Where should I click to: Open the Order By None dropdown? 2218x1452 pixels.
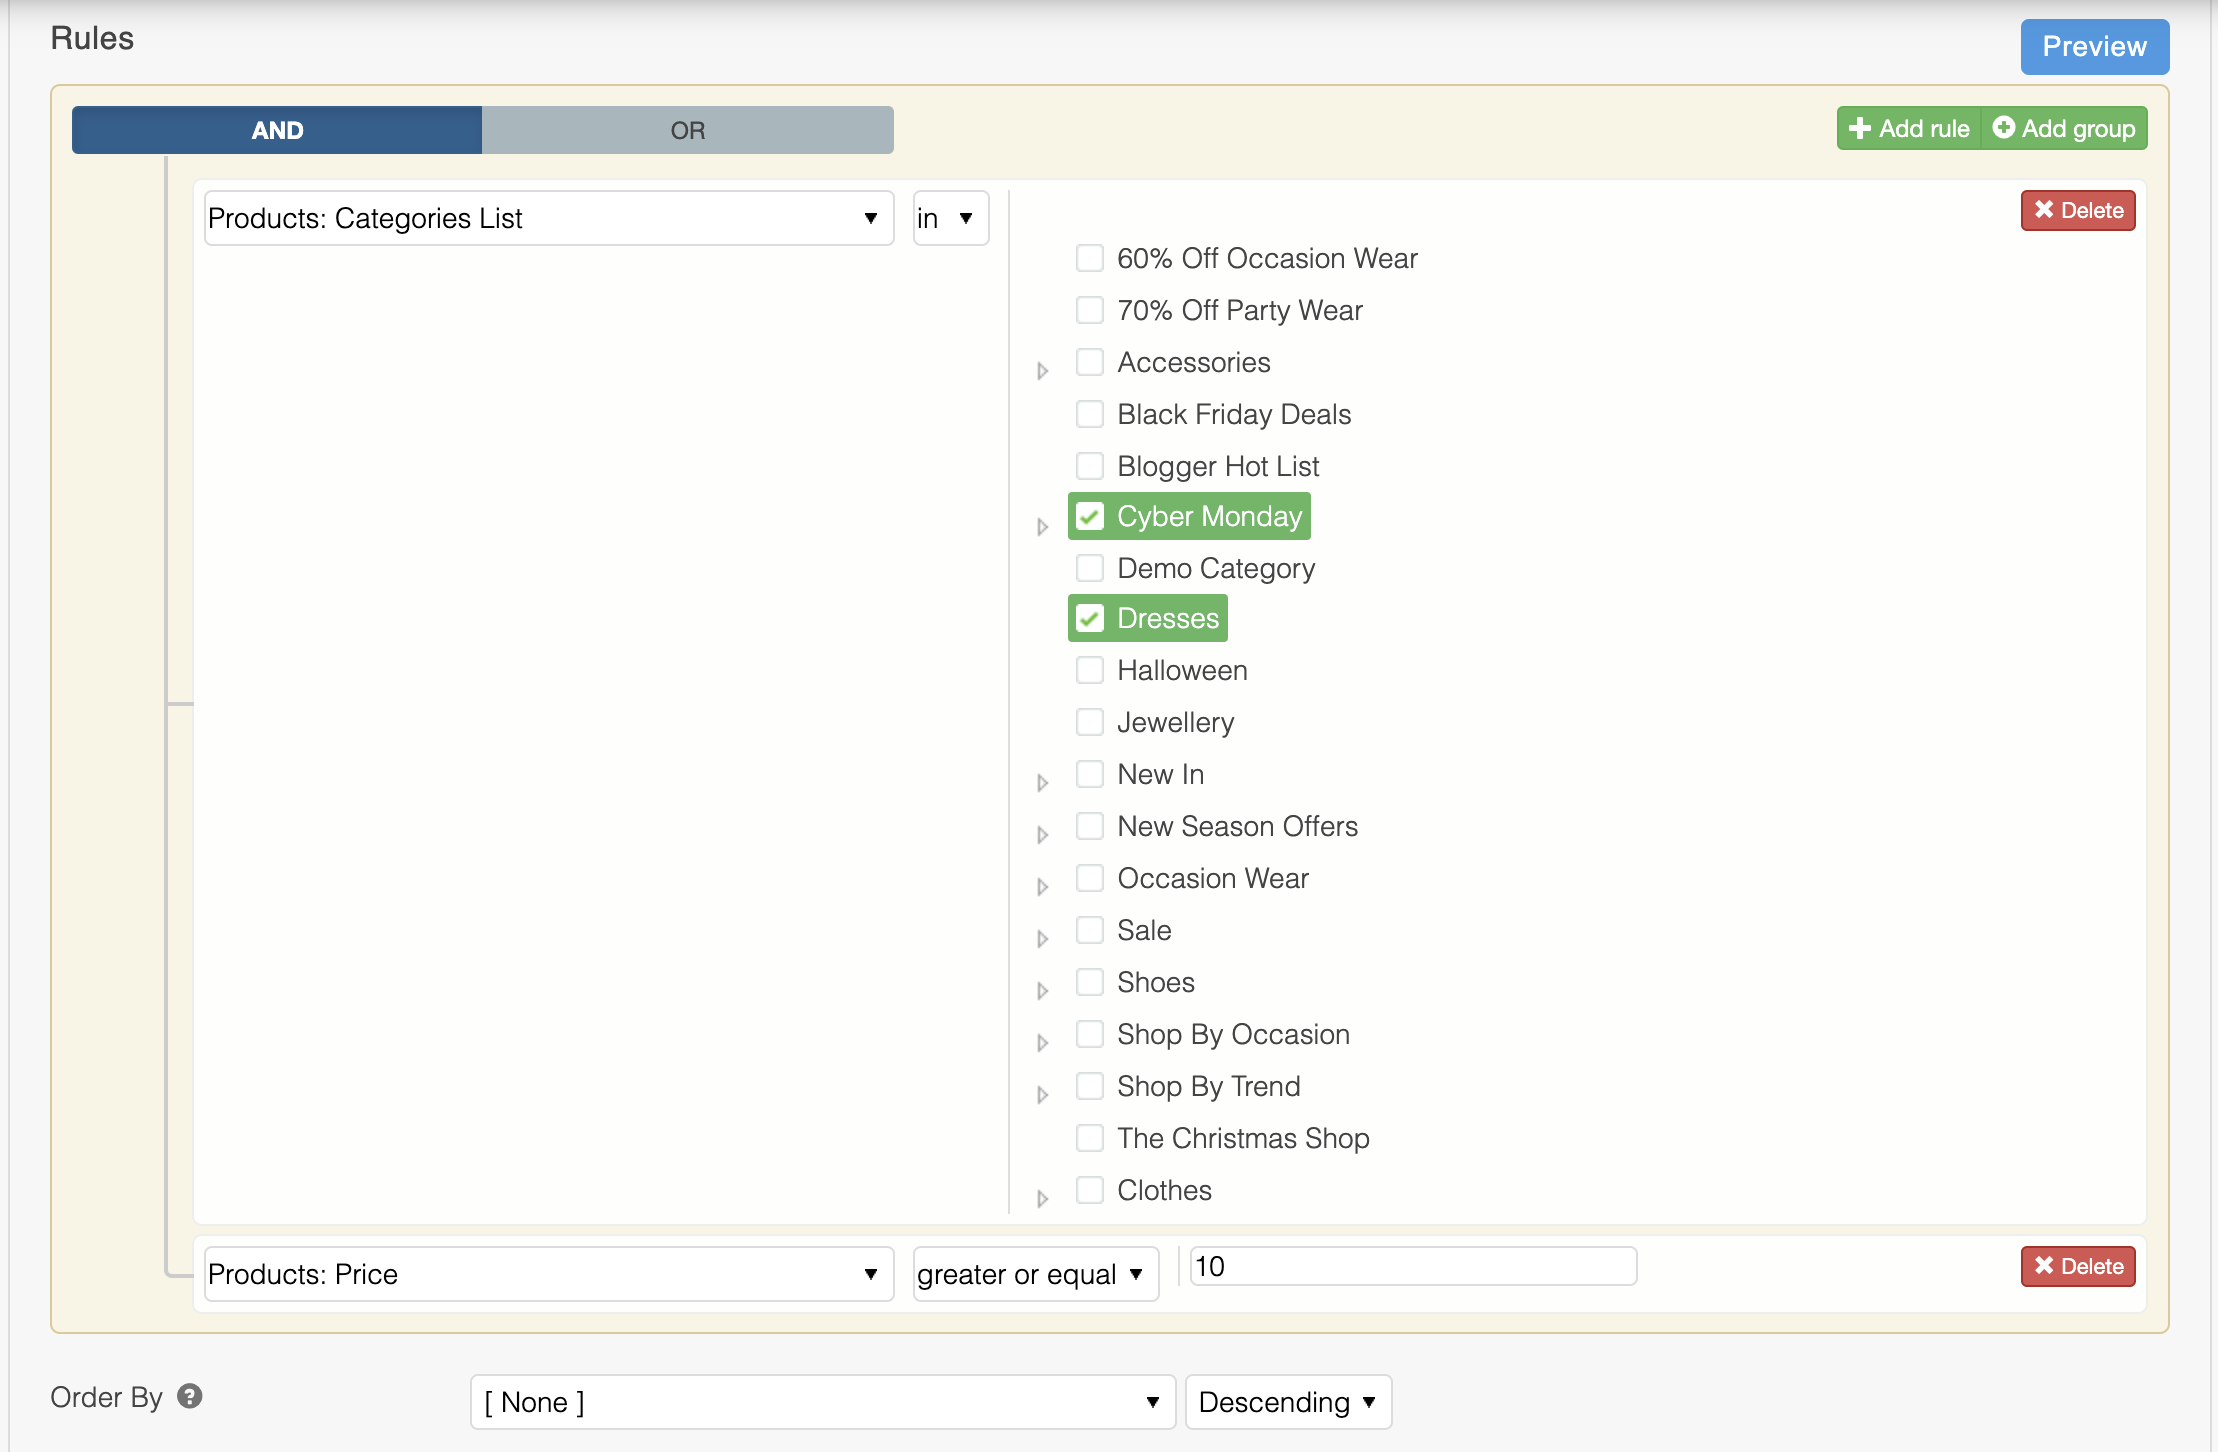(822, 1402)
